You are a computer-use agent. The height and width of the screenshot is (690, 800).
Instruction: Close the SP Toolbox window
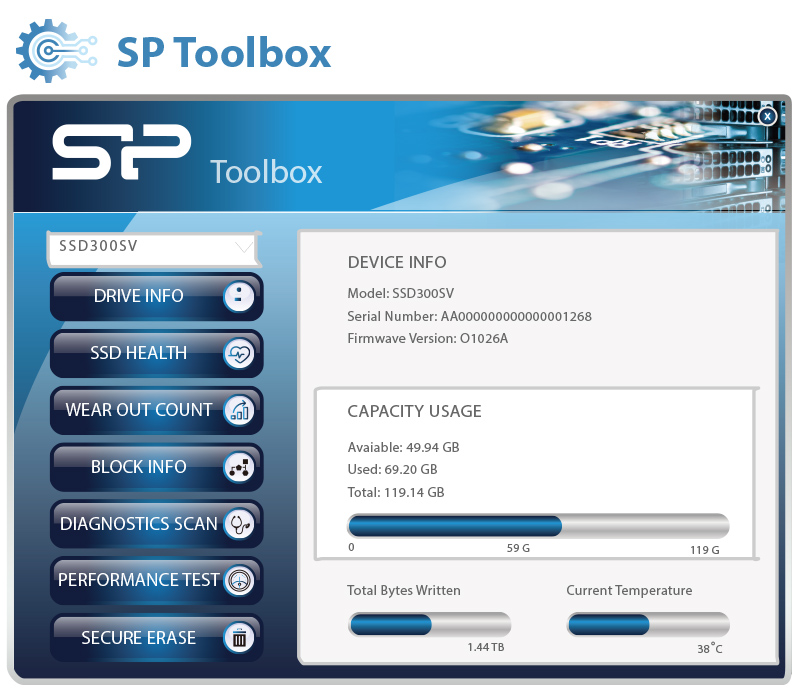[767, 116]
